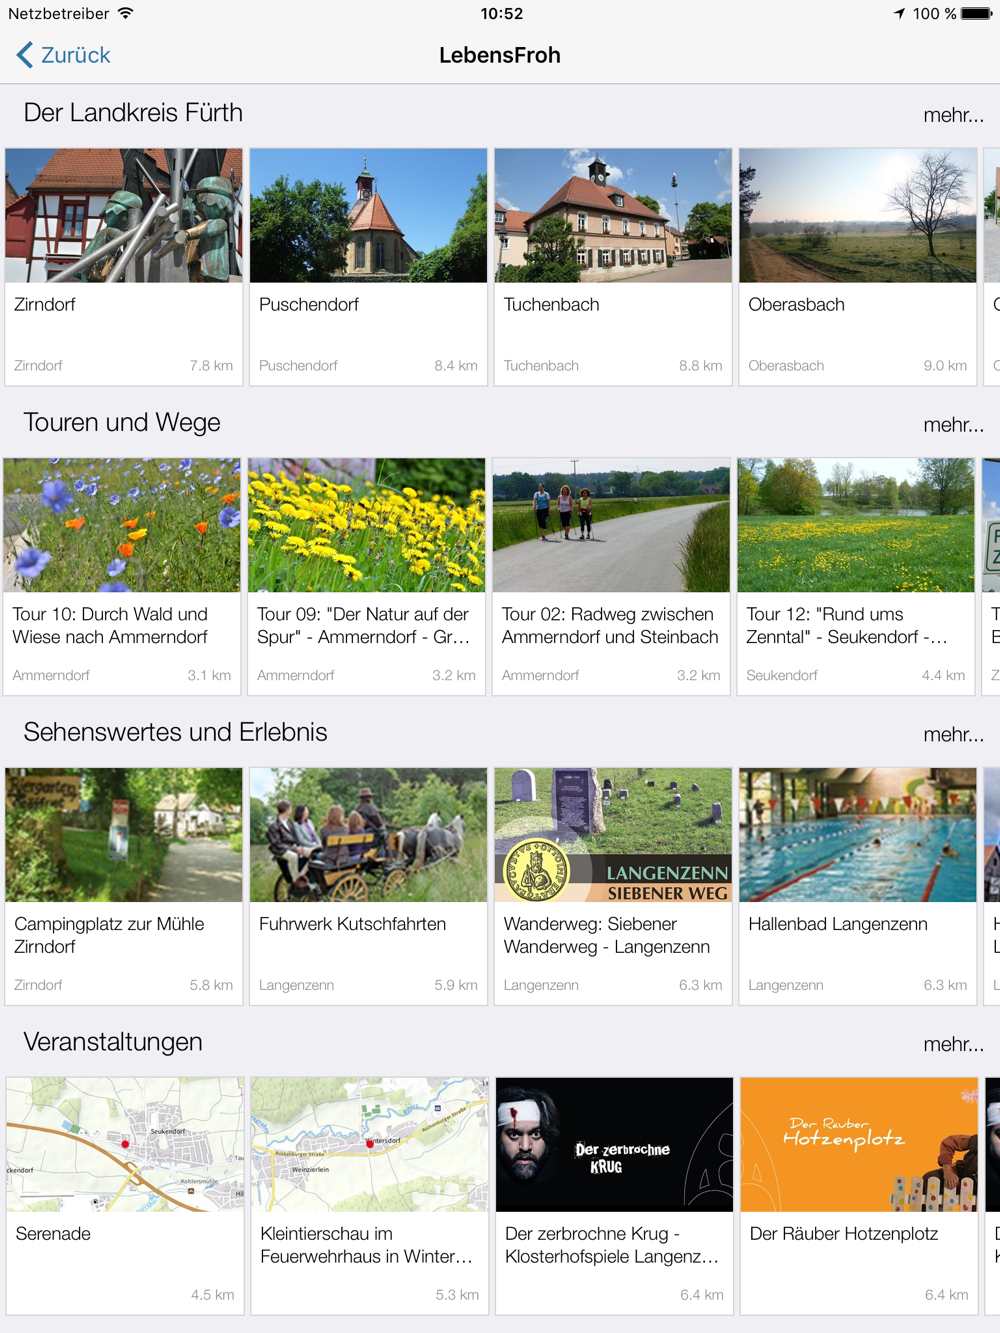Viewport: 1000px width, 1333px height.
Task: Select 'Kleintierschau im Feuerwehrhaus' title
Action: [366, 1245]
